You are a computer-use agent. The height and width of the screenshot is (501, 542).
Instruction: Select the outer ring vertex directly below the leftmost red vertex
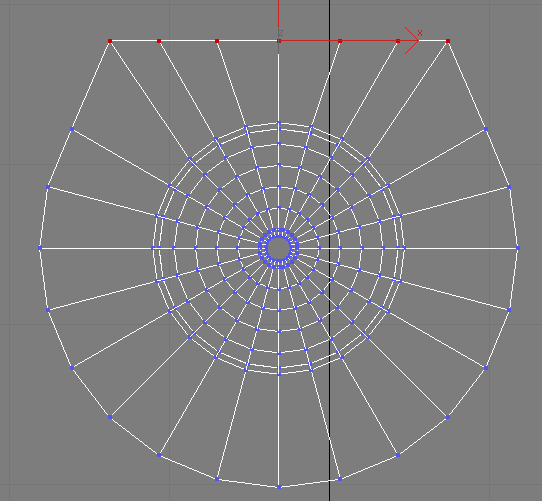(x=110, y=417)
